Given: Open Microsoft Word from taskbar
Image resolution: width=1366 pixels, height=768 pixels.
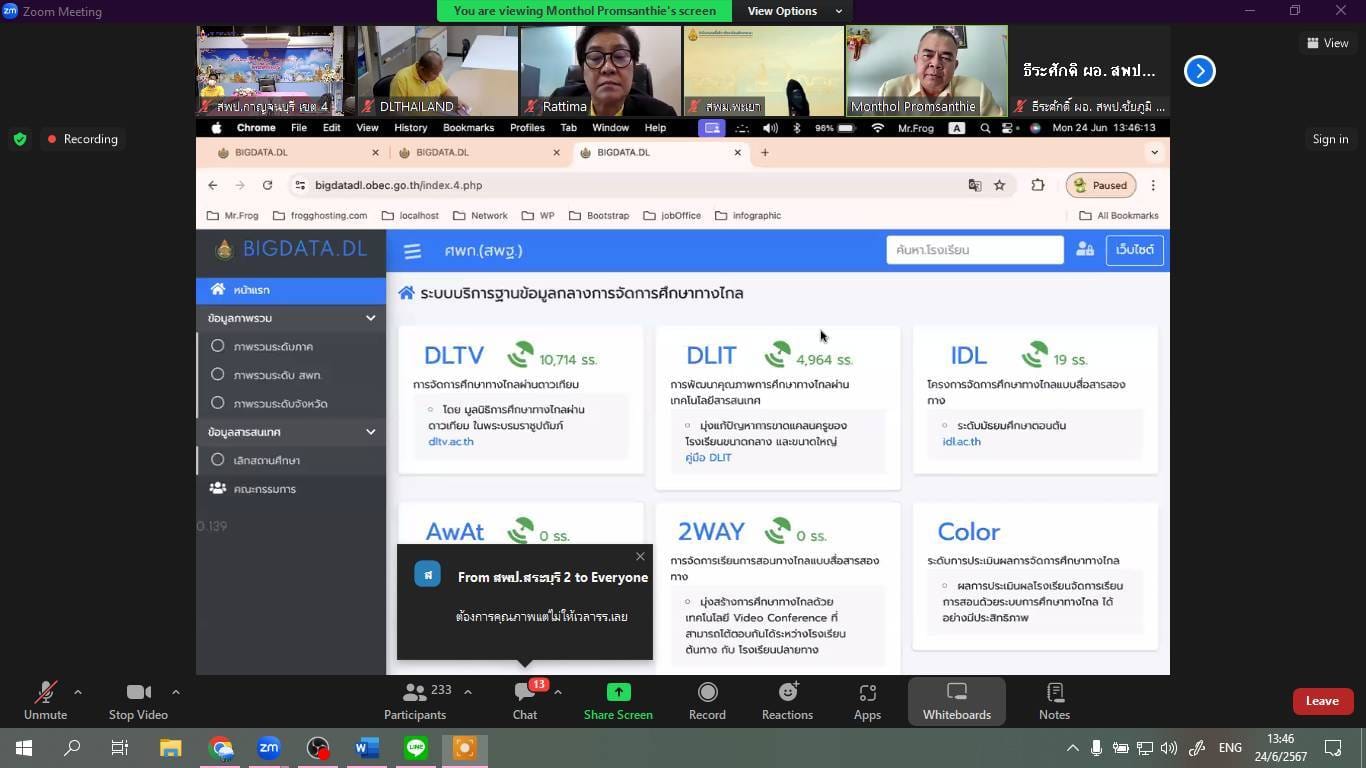Looking at the screenshot, I should [366, 748].
